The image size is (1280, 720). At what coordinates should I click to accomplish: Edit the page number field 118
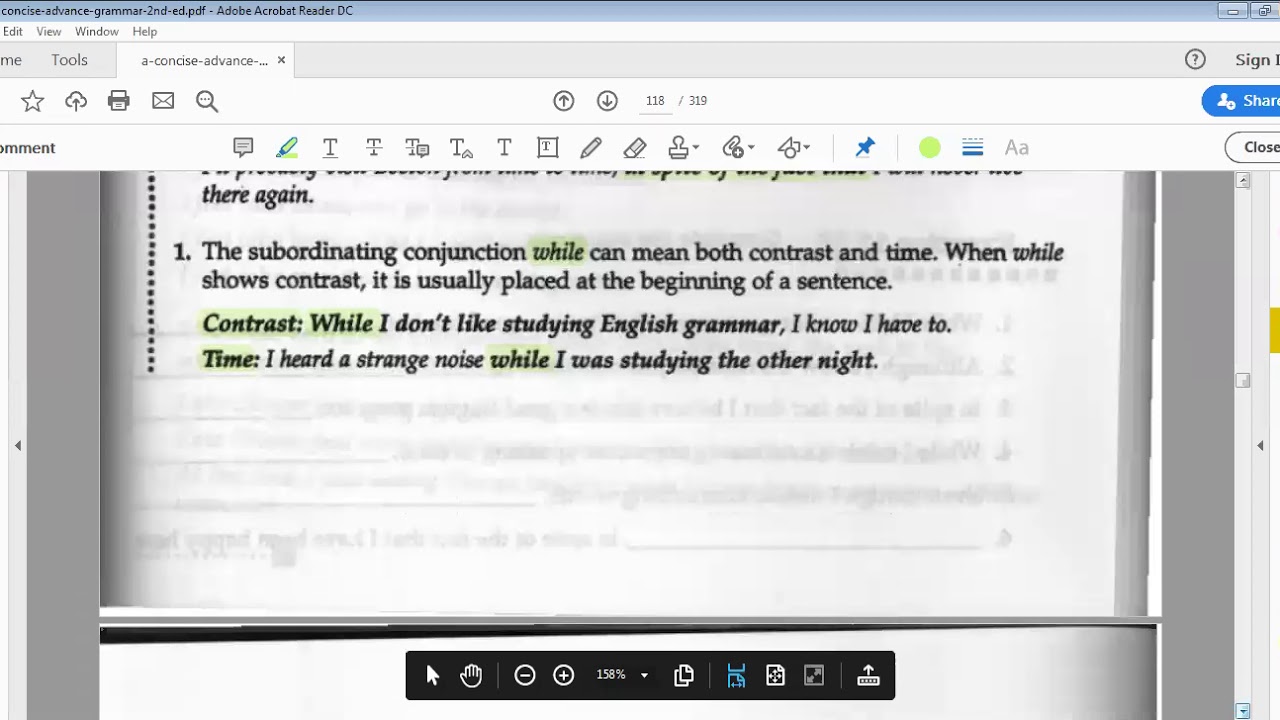(655, 101)
